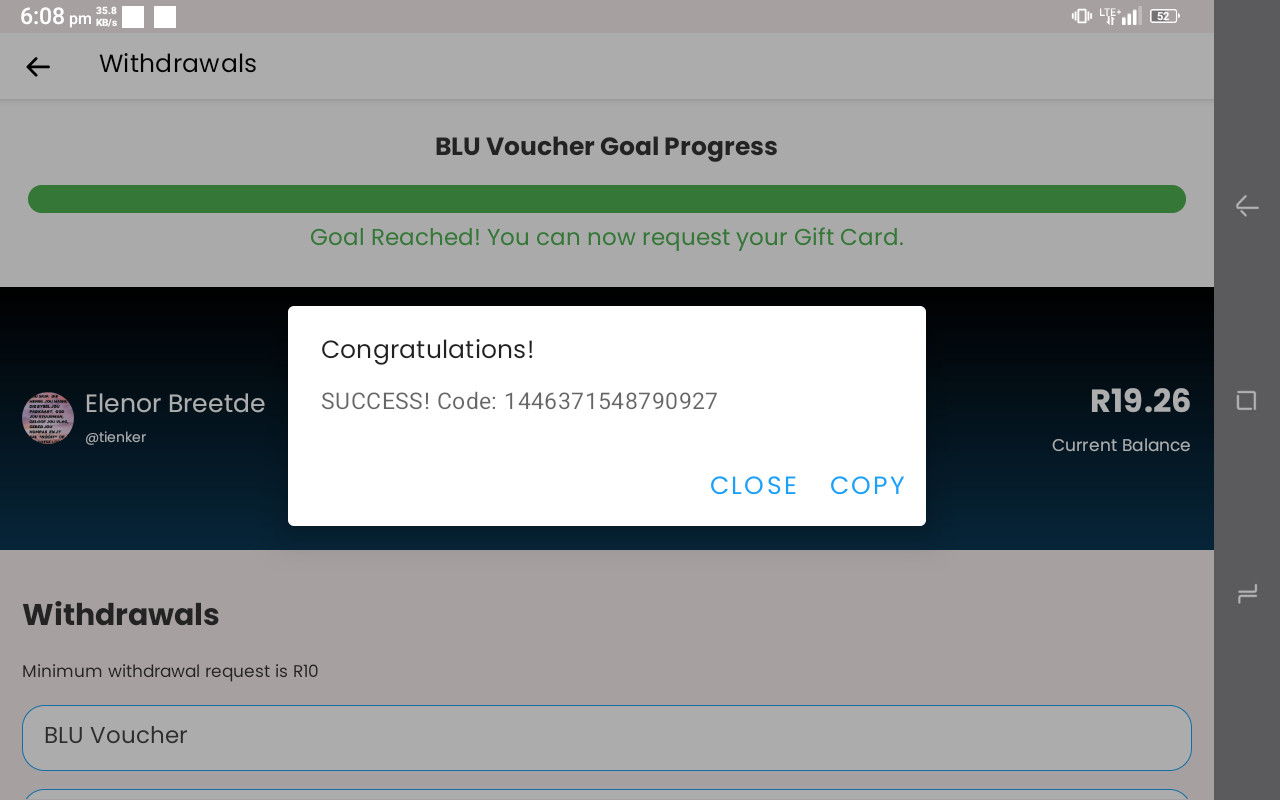Tap the back arrow beside Withdrawals
The height and width of the screenshot is (800, 1280).
pyautogui.click(x=38, y=66)
